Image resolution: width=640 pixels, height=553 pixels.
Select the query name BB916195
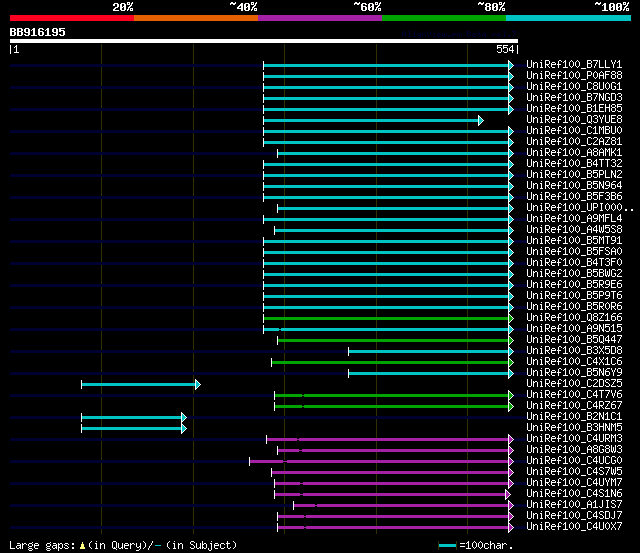click(38, 32)
